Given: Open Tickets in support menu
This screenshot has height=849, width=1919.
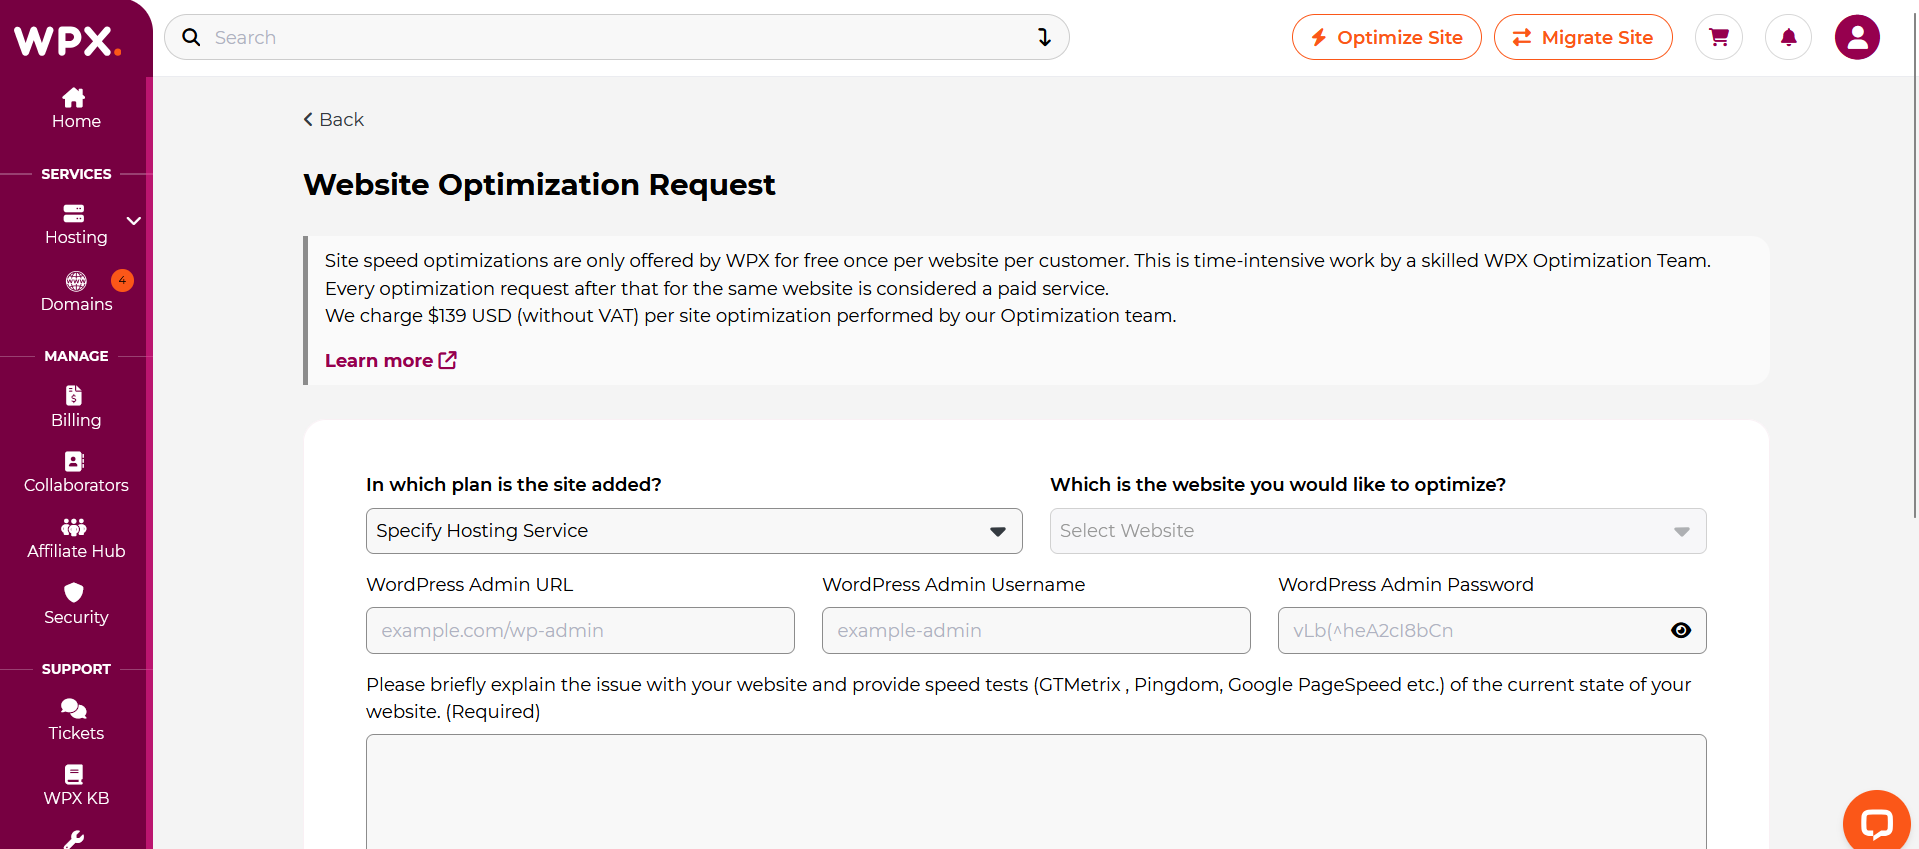Looking at the screenshot, I should pos(76,720).
